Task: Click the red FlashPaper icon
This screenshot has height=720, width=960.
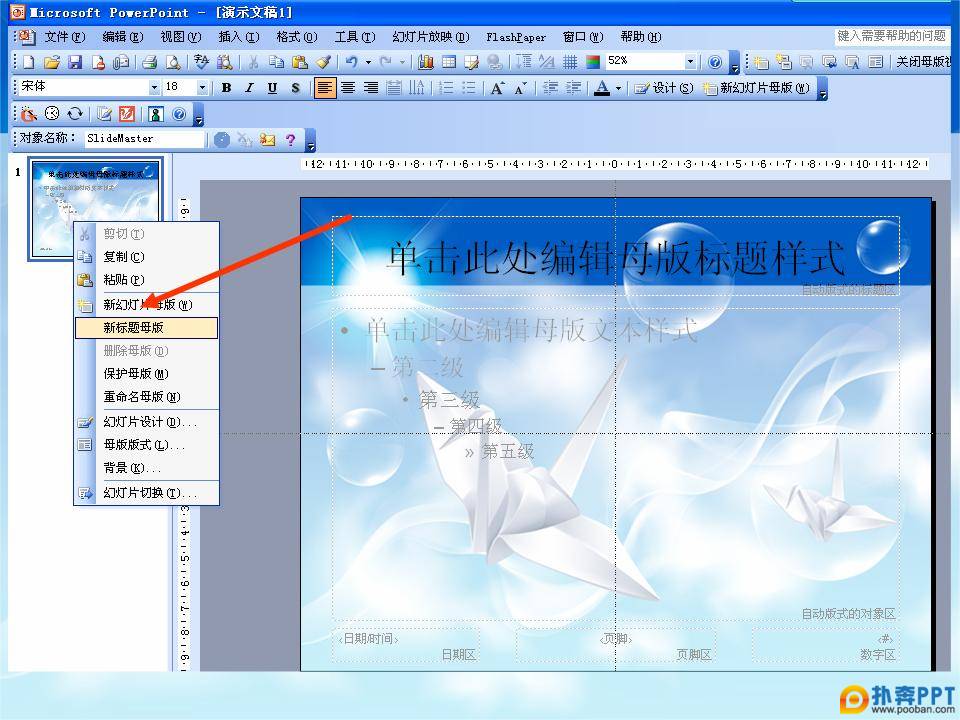Action: (127, 114)
